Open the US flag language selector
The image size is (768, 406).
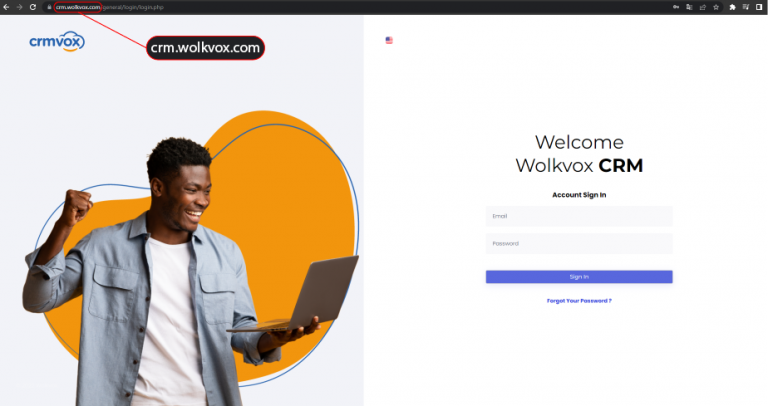point(389,40)
